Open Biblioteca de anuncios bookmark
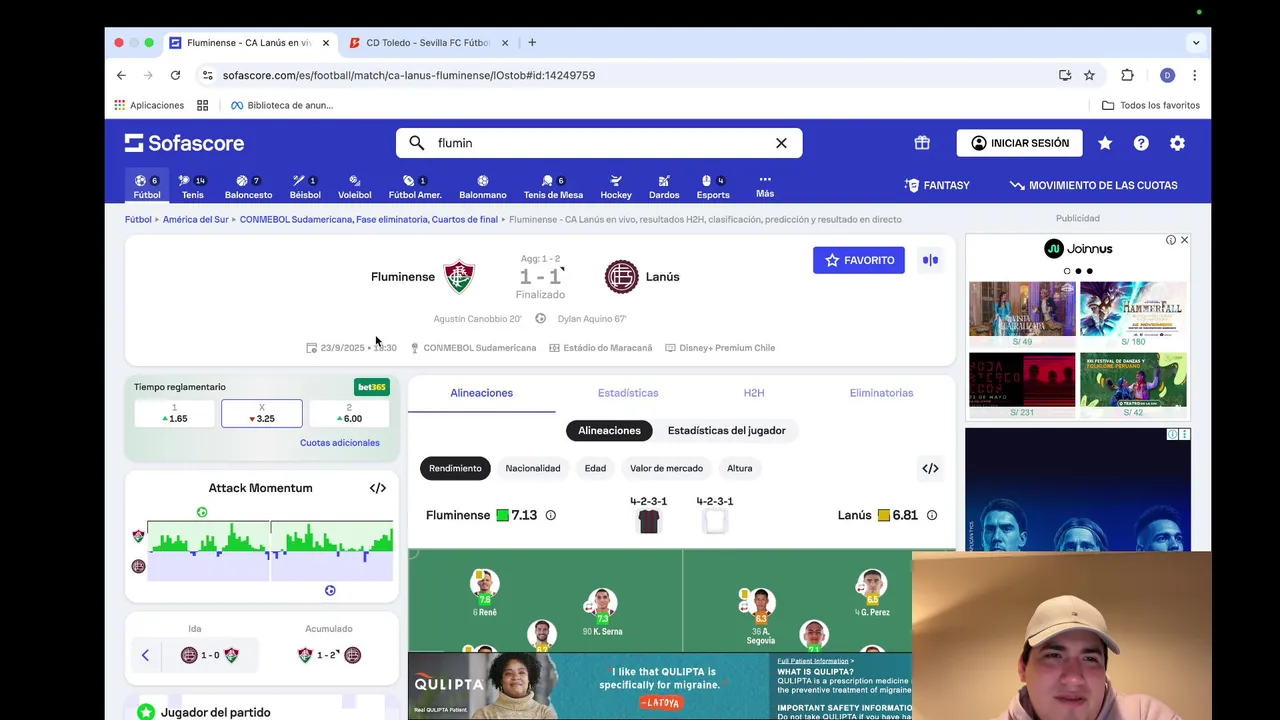This screenshot has width=1280, height=720. [281, 105]
